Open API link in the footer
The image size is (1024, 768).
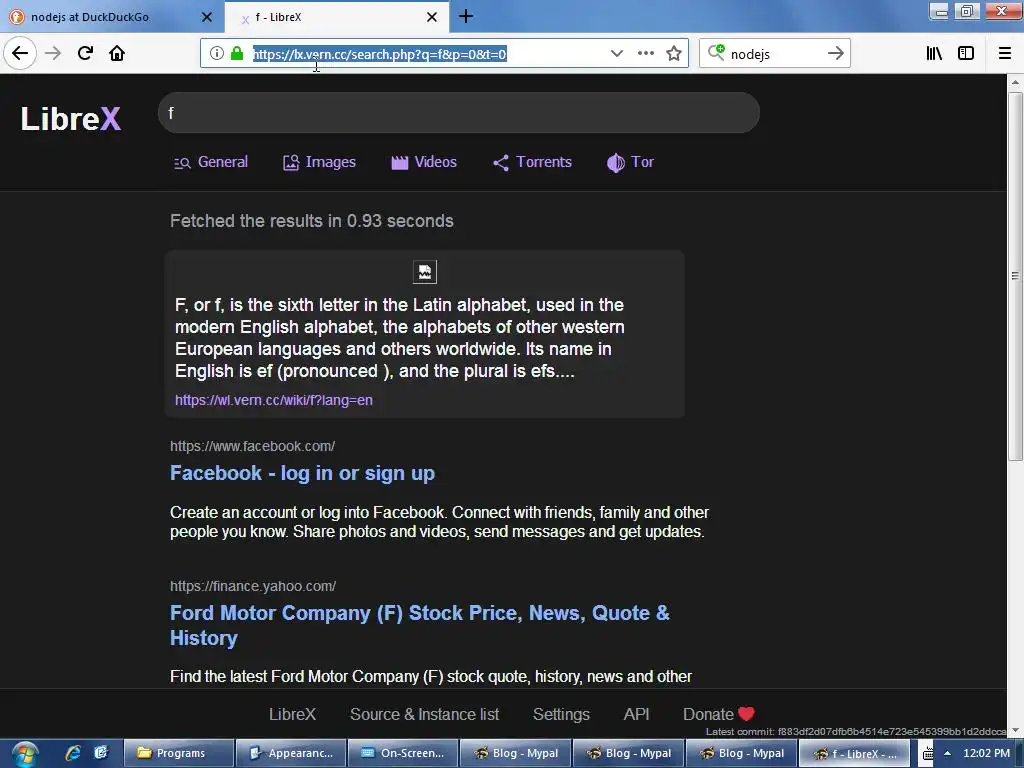[636, 714]
